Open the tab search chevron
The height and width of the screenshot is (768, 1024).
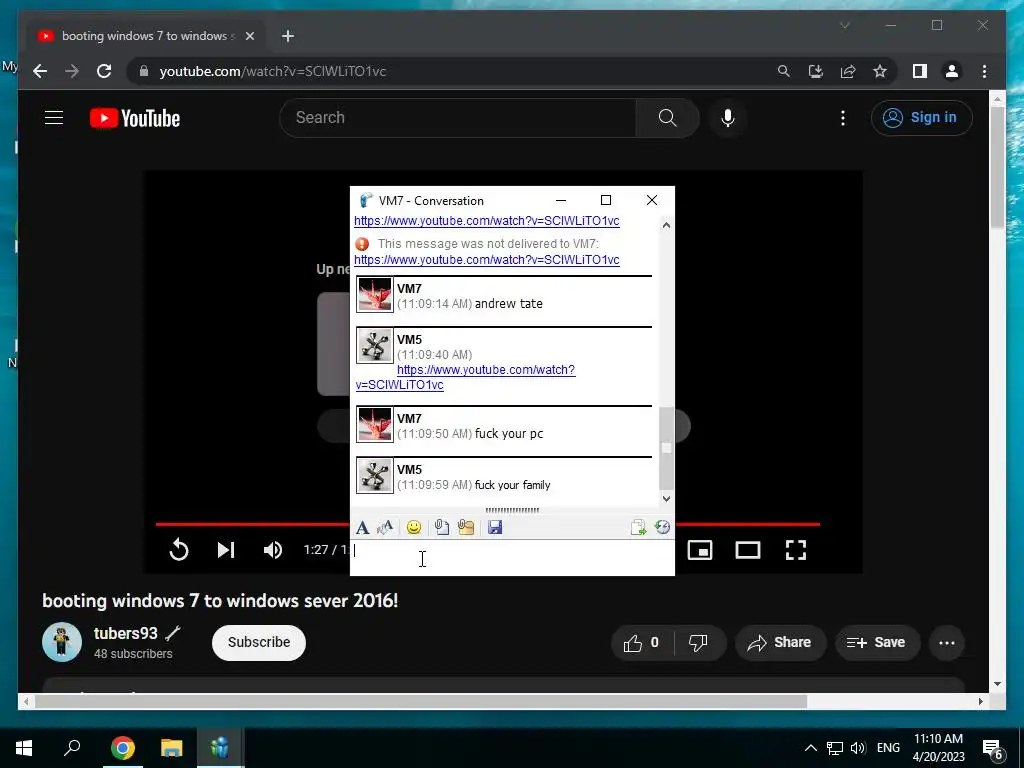click(844, 25)
